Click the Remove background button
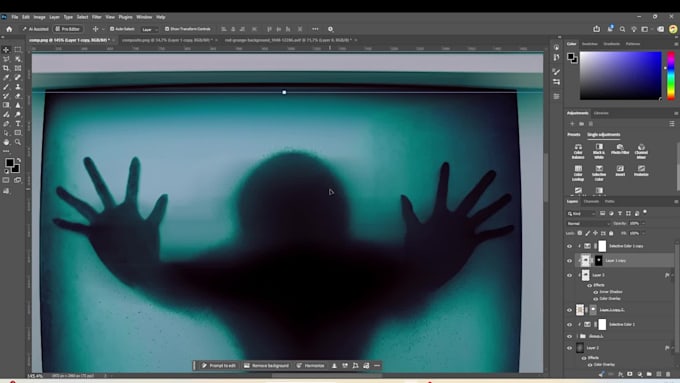The image size is (680, 383). [x=266, y=366]
